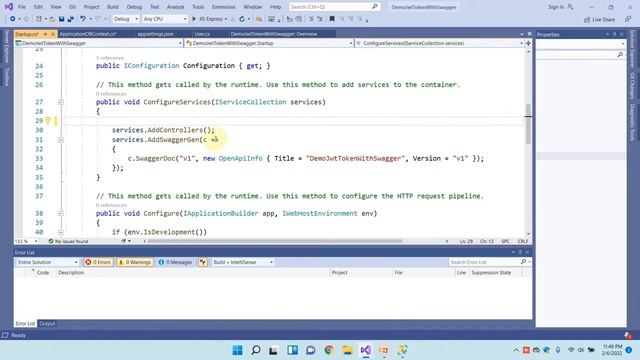This screenshot has width=640, height=360.
Task: Open the Debug configuration dropdown
Action: click(x=125, y=19)
